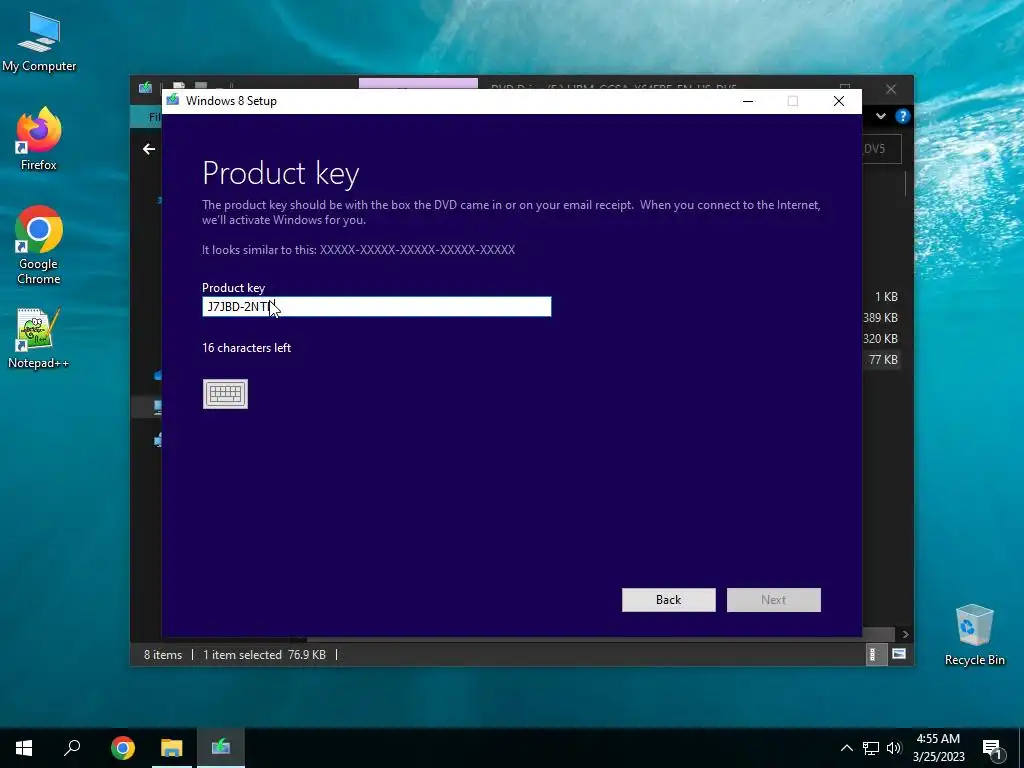The image size is (1024, 768).
Task: Switch Explorer to large icons view
Action: pyautogui.click(x=899, y=654)
